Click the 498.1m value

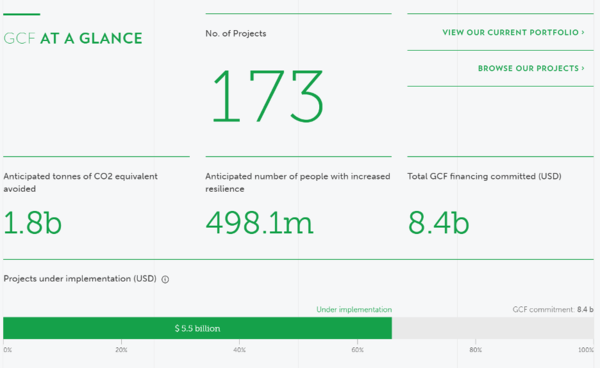pyautogui.click(x=259, y=223)
